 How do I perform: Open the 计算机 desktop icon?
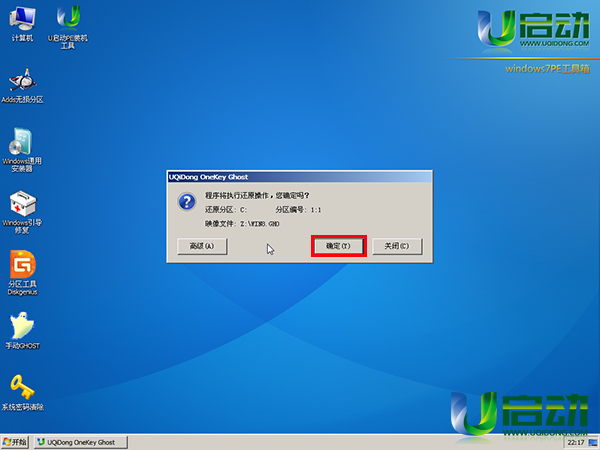click(x=22, y=23)
